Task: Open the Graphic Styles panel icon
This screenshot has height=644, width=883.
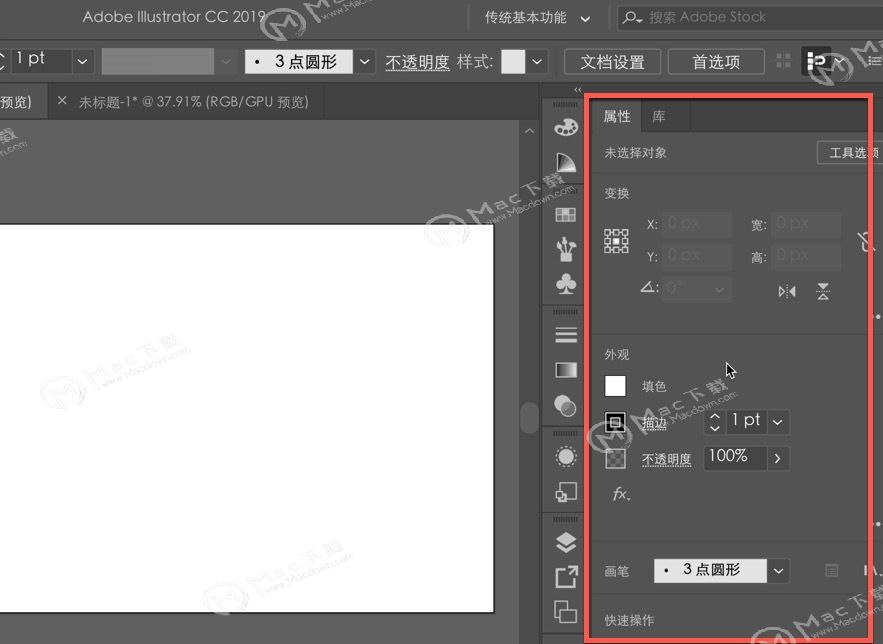Action: pyautogui.click(x=566, y=492)
